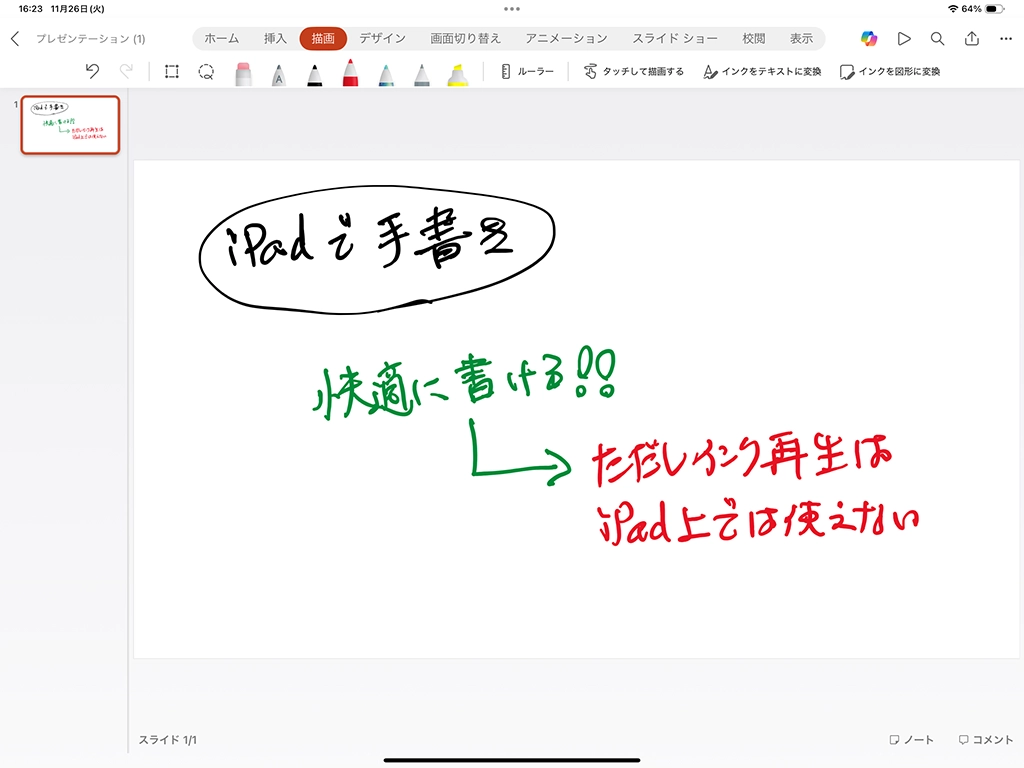This screenshot has height=768, width=1024.
Task: Switch to the デザイン tab
Action: point(382,39)
